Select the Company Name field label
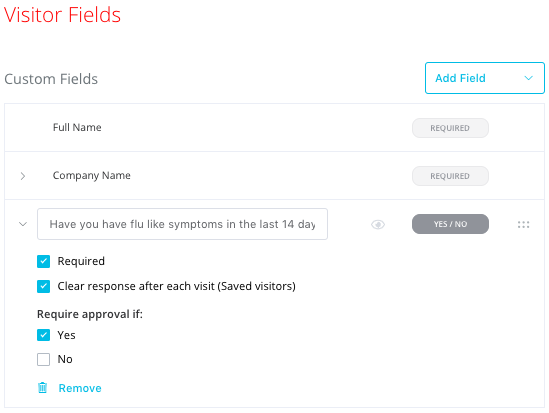Screen dimensions: 549x413 (92, 175)
